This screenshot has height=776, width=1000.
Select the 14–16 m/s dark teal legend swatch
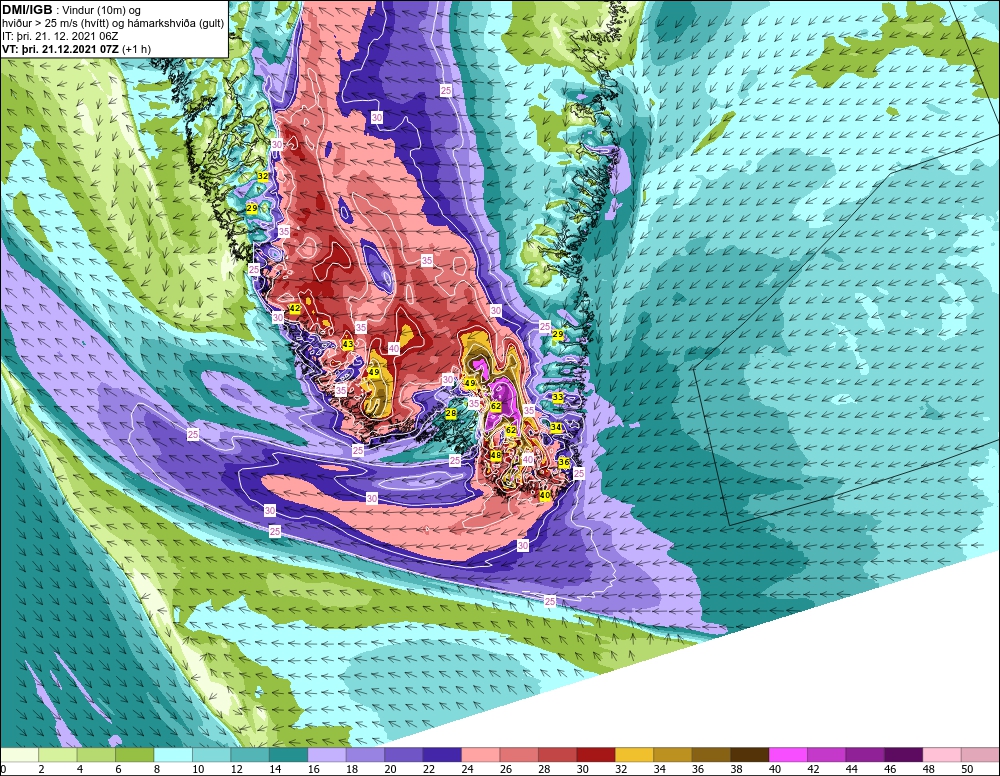pos(288,755)
